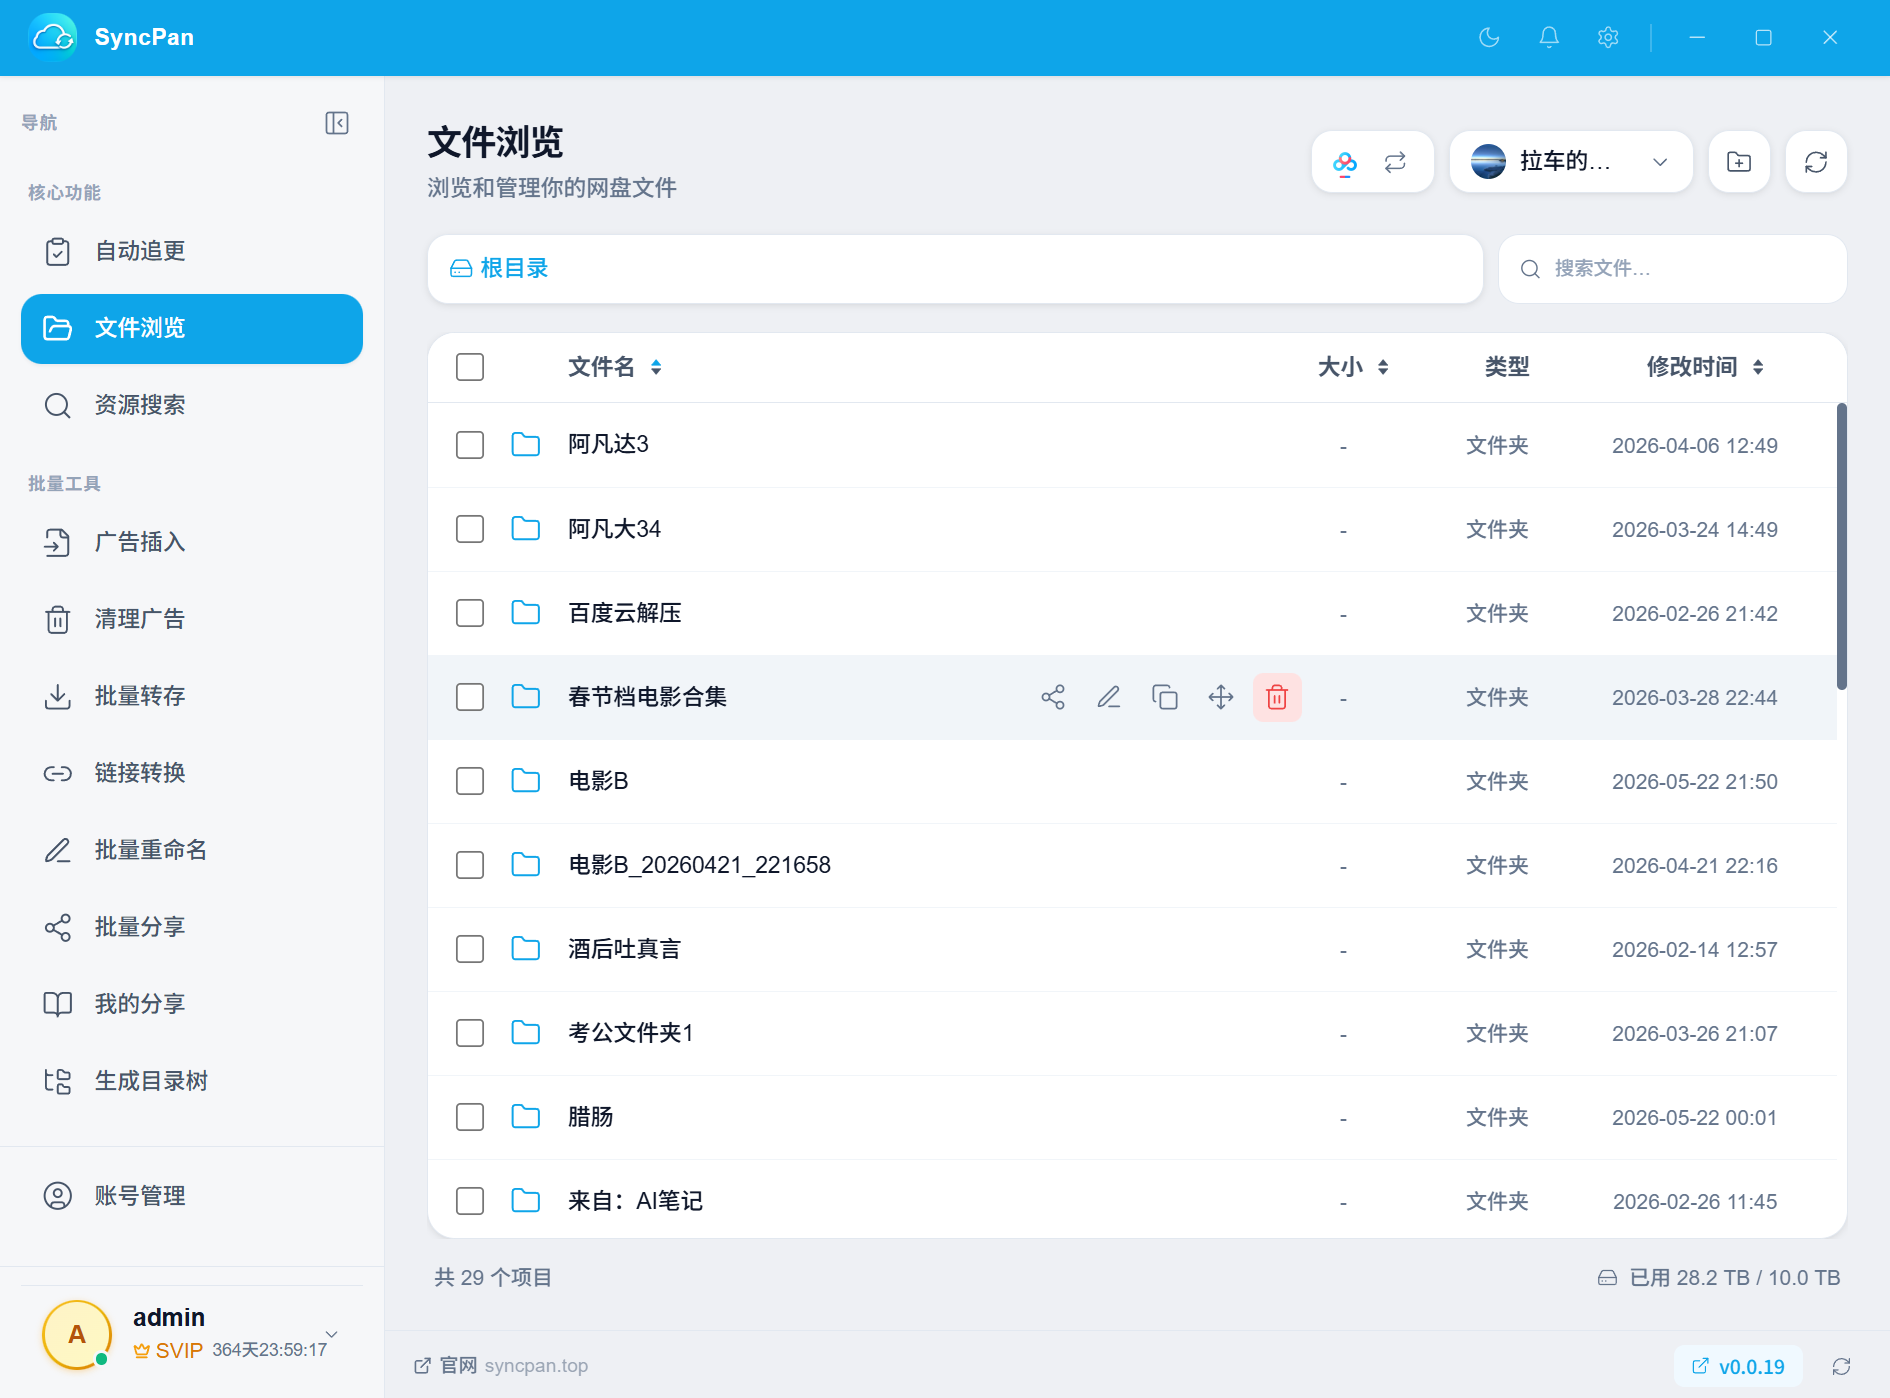Open 批量重命名 tool
The height and width of the screenshot is (1398, 1890).
click(x=192, y=851)
